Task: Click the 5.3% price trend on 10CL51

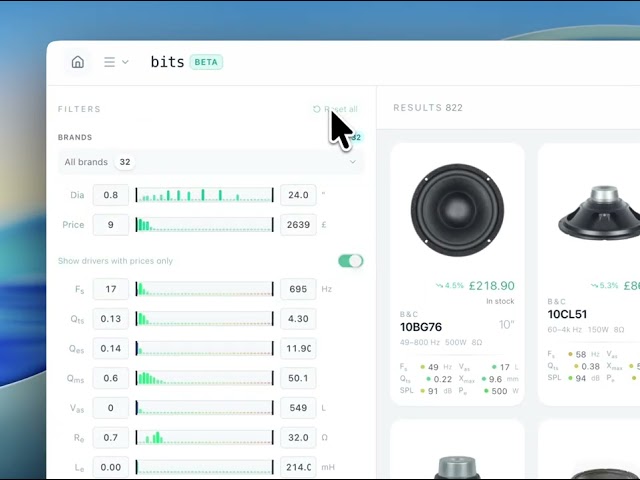Action: point(604,286)
